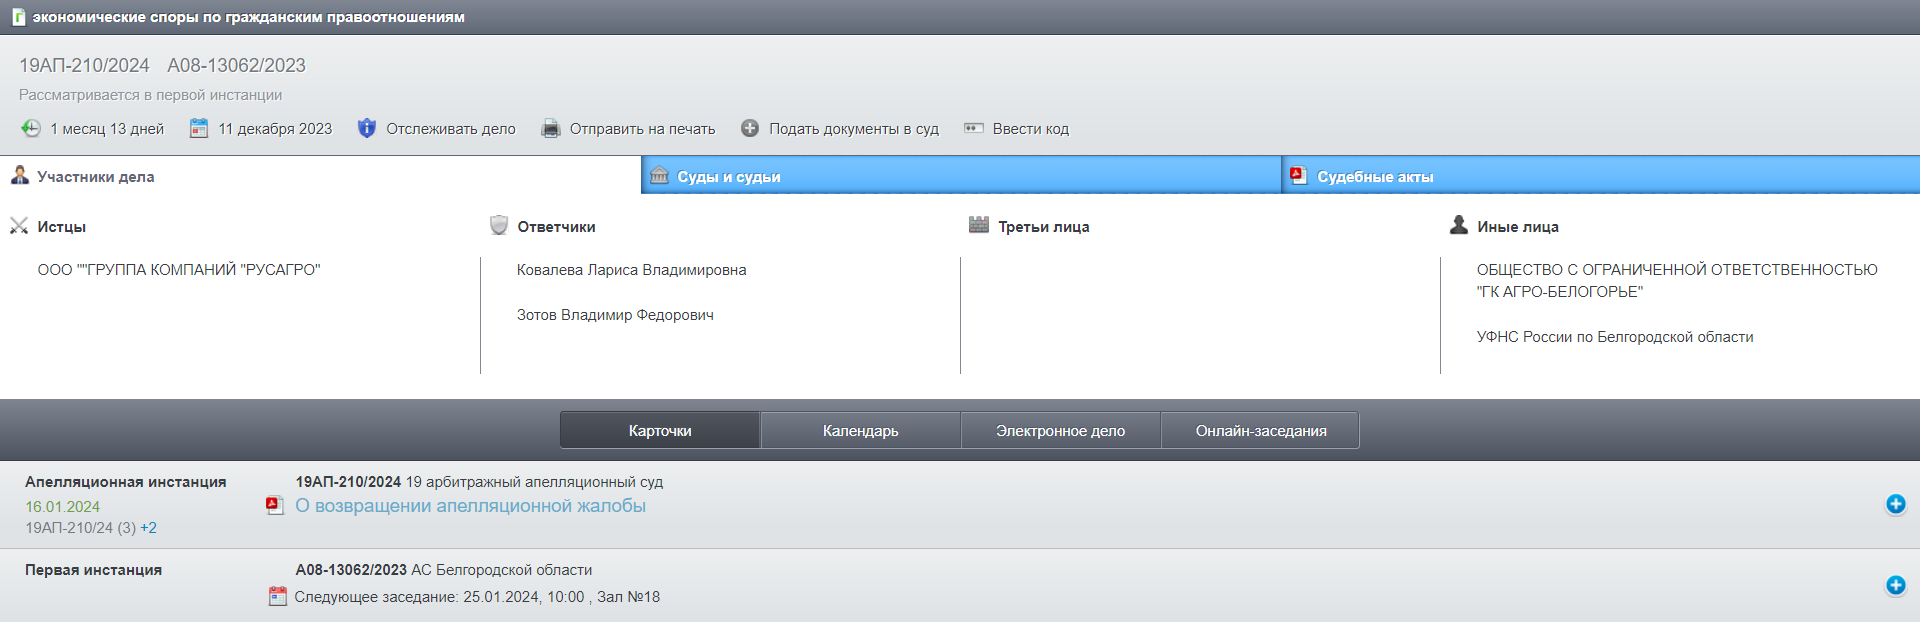1920x622 pixels.
Task: Click 1 месяц 13 дней duration text
Action: (x=107, y=129)
